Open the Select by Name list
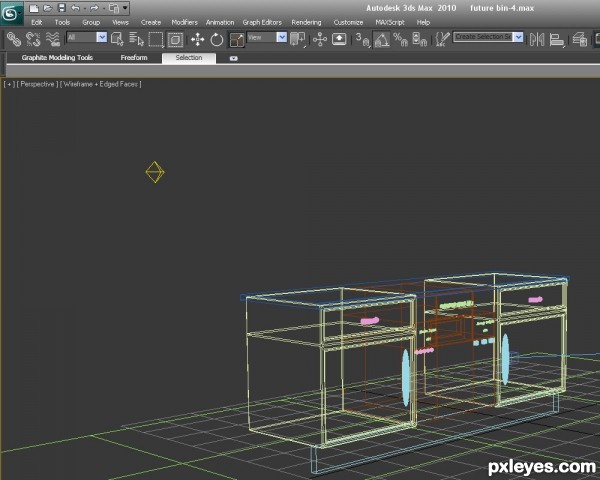Viewport: 600px width, 480px height. [x=136, y=39]
